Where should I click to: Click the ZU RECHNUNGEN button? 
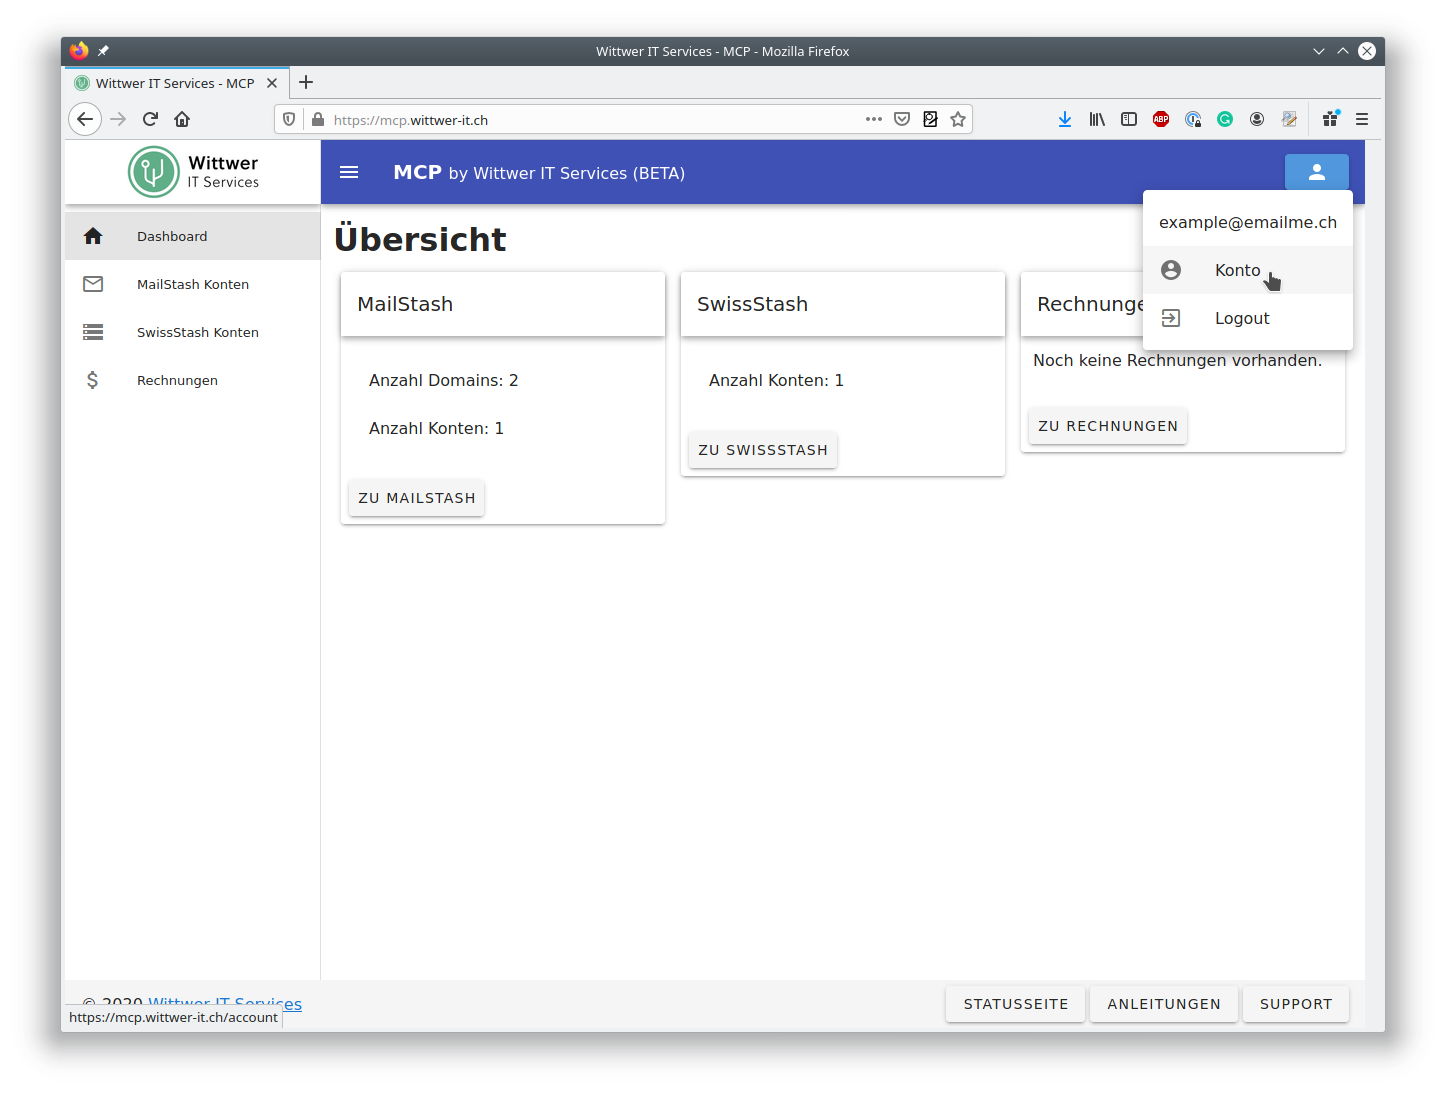click(x=1108, y=426)
